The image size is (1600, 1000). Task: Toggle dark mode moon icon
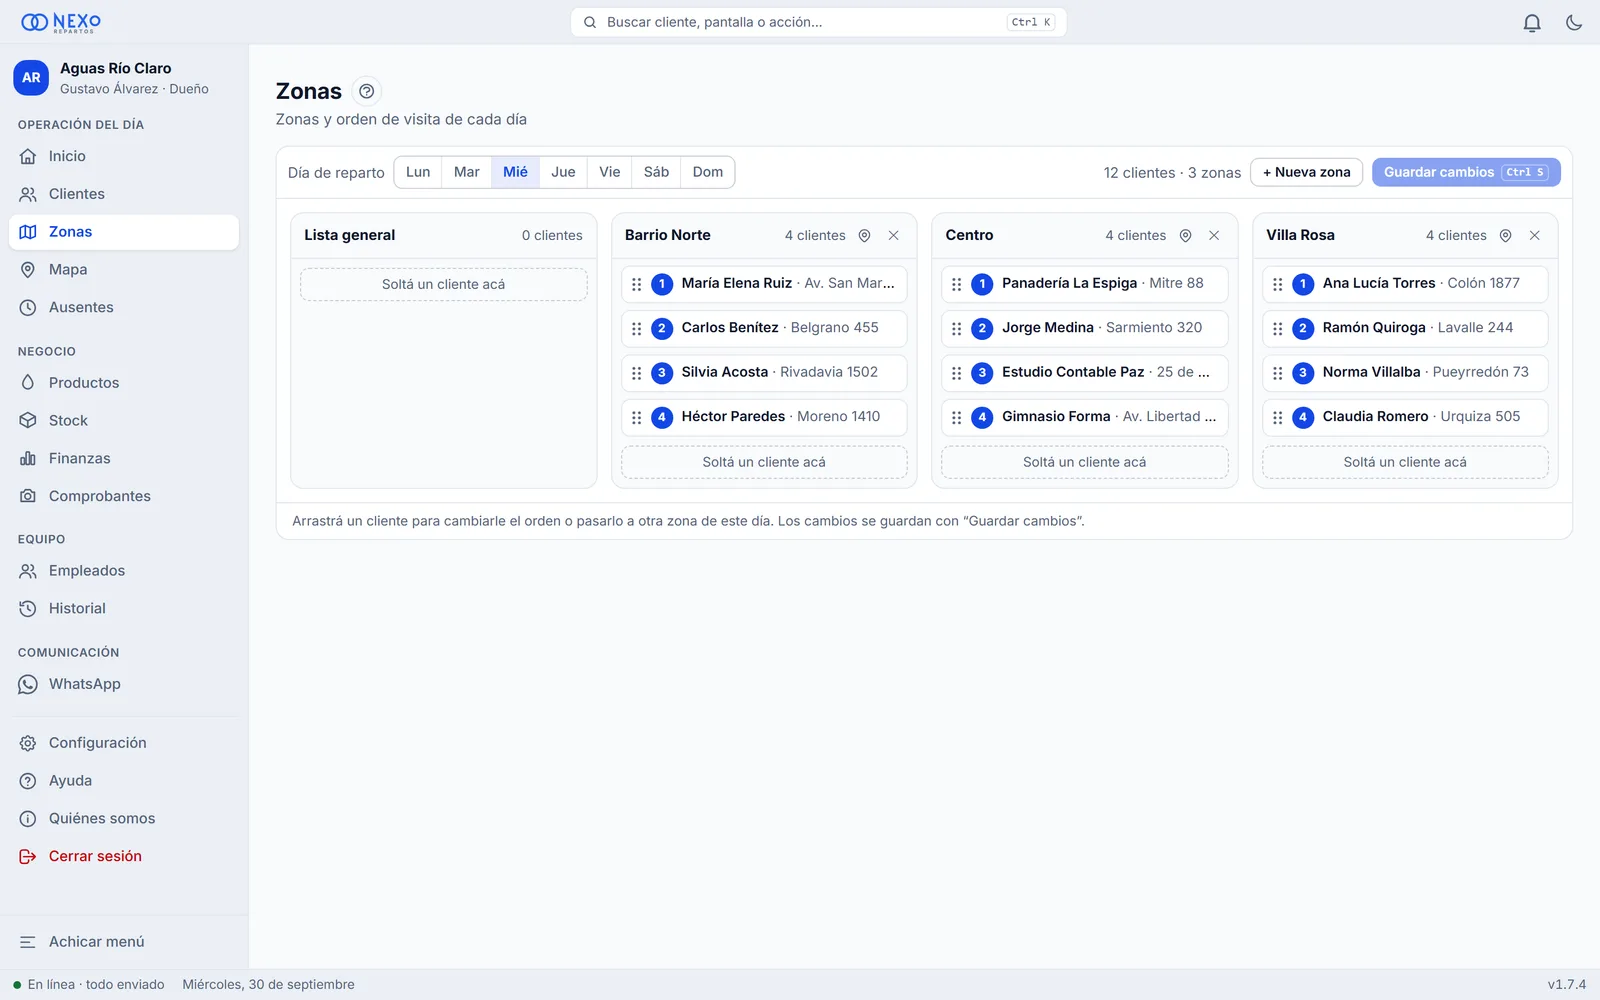1574,22
